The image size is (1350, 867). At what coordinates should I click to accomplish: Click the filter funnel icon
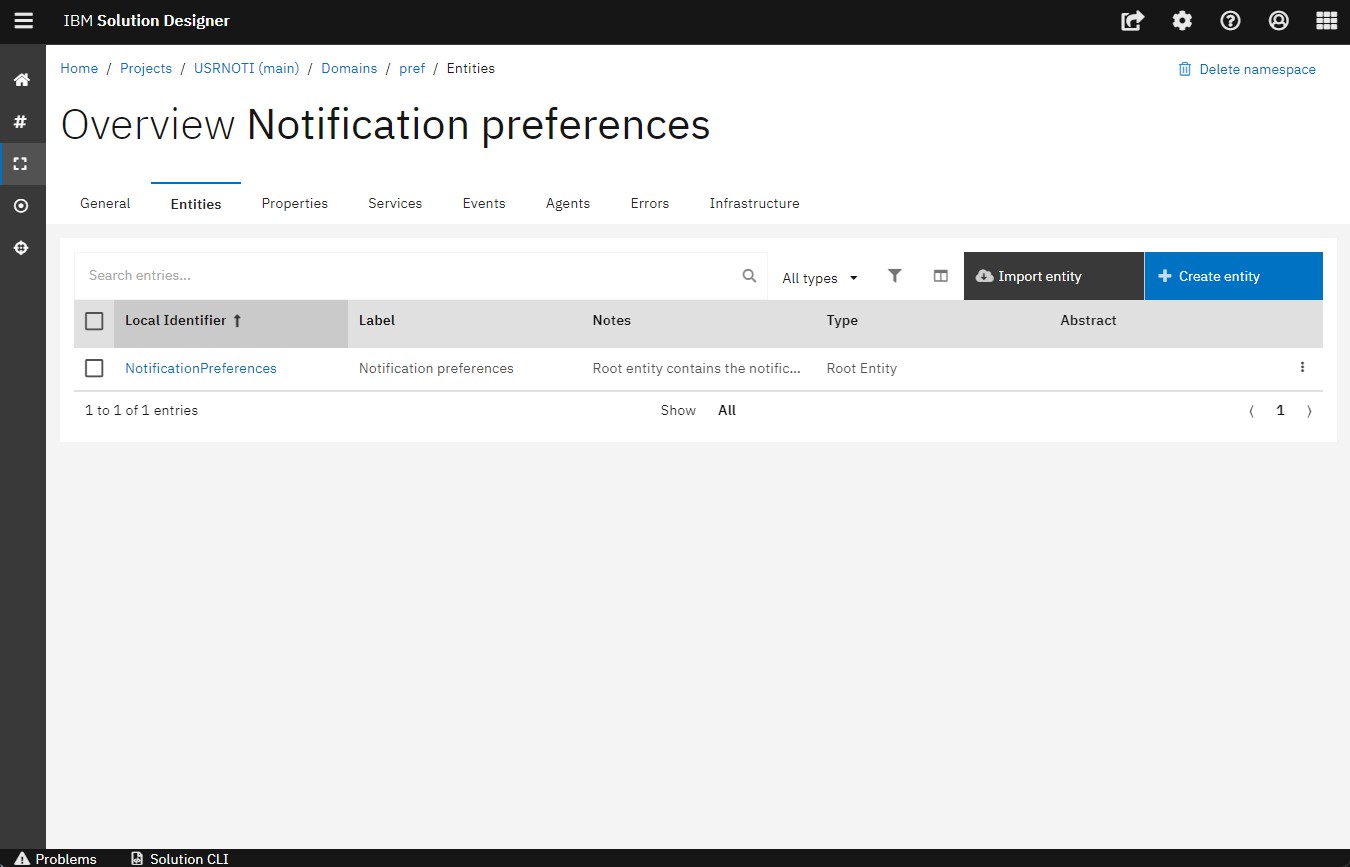[895, 276]
